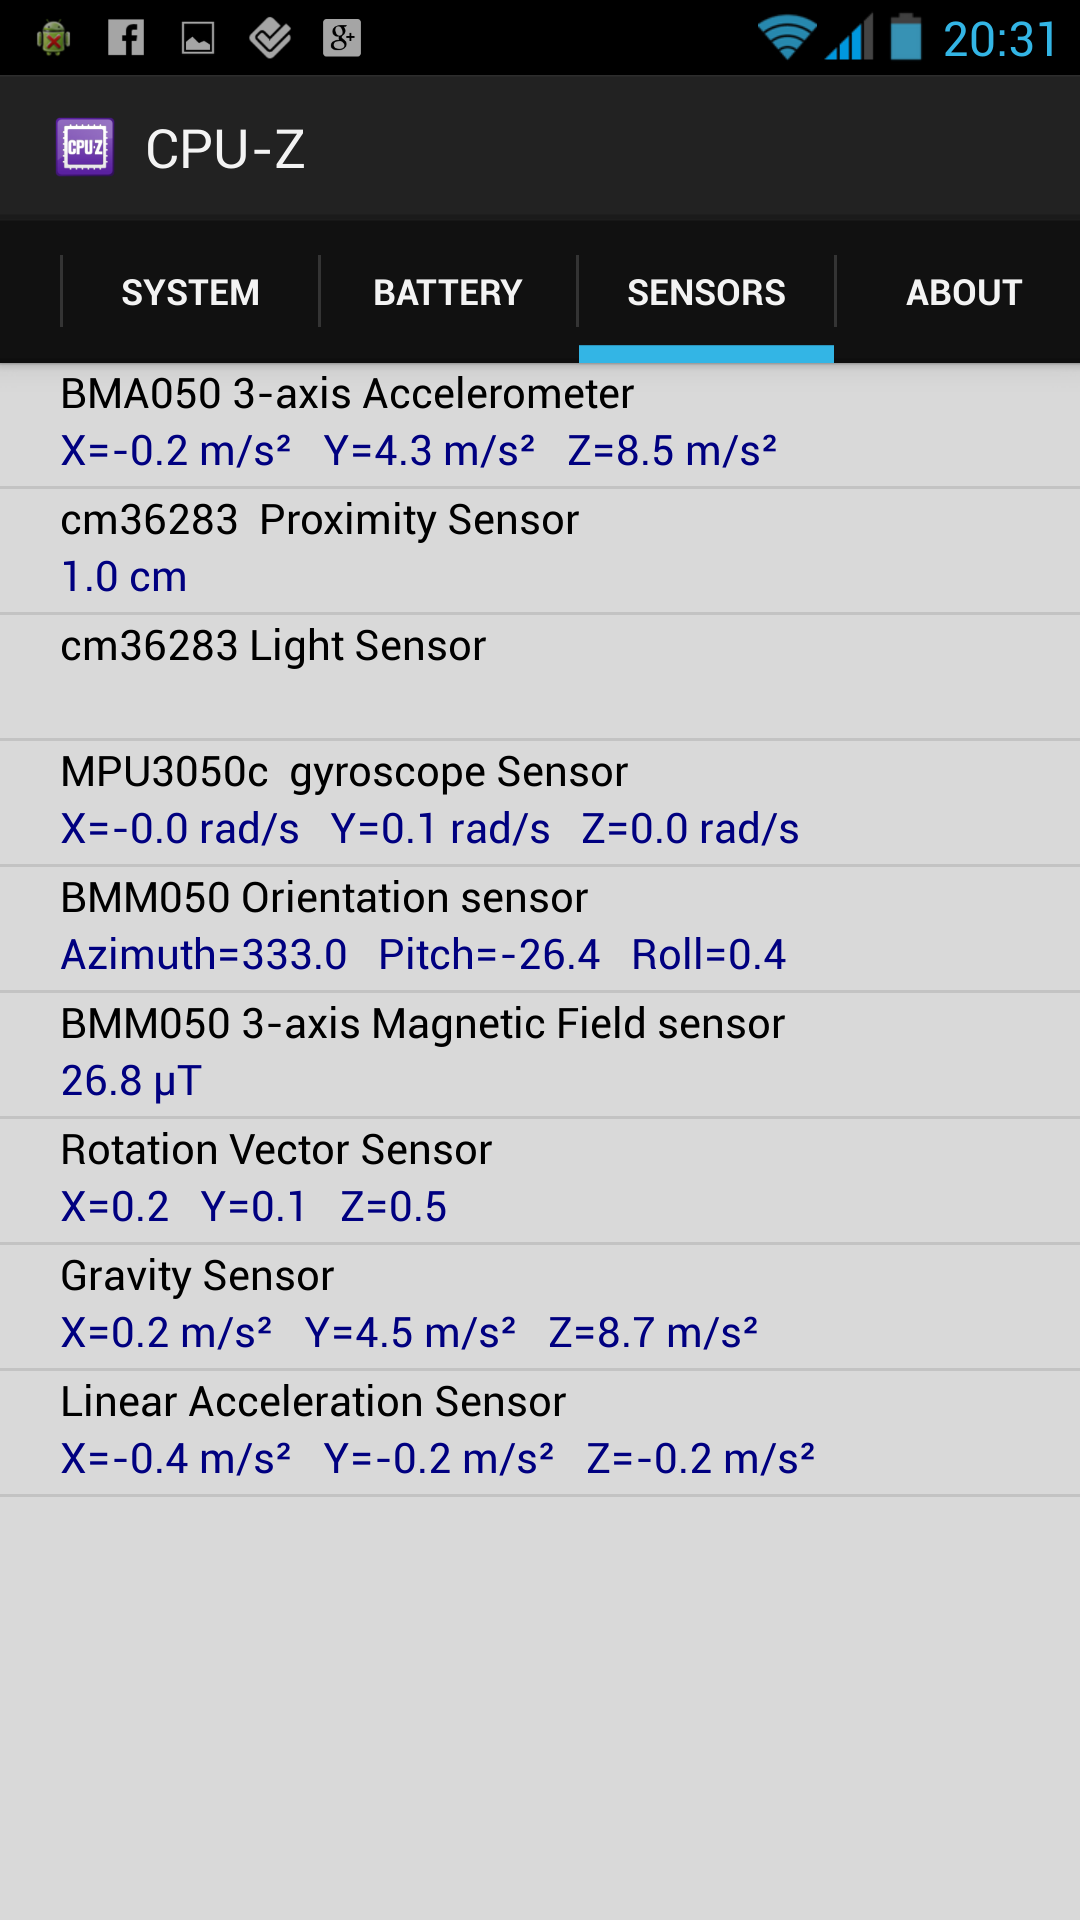
Task: Tap the Google+ notification icon
Action: pos(342,38)
